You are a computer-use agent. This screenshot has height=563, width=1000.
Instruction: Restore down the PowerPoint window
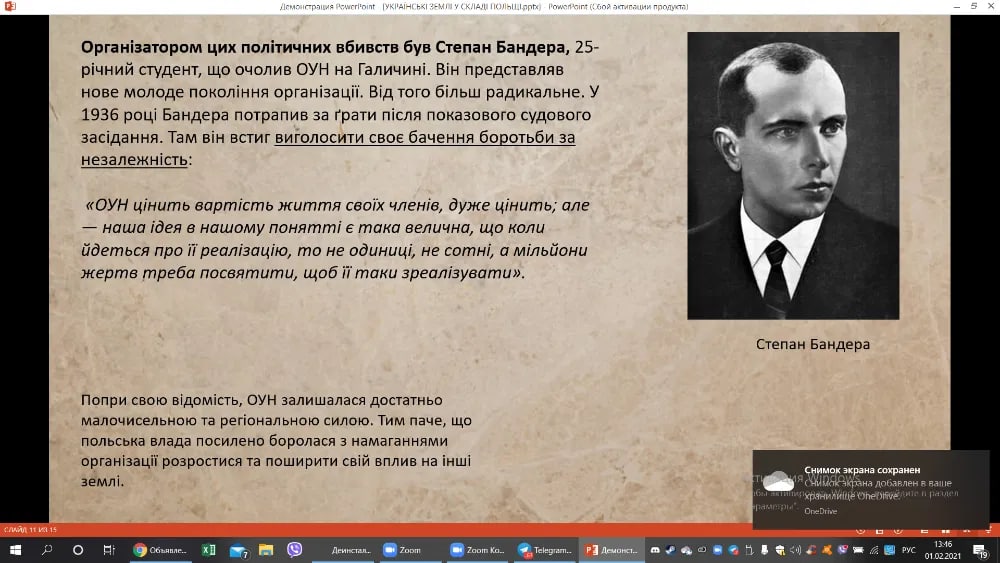[x=973, y=6]
